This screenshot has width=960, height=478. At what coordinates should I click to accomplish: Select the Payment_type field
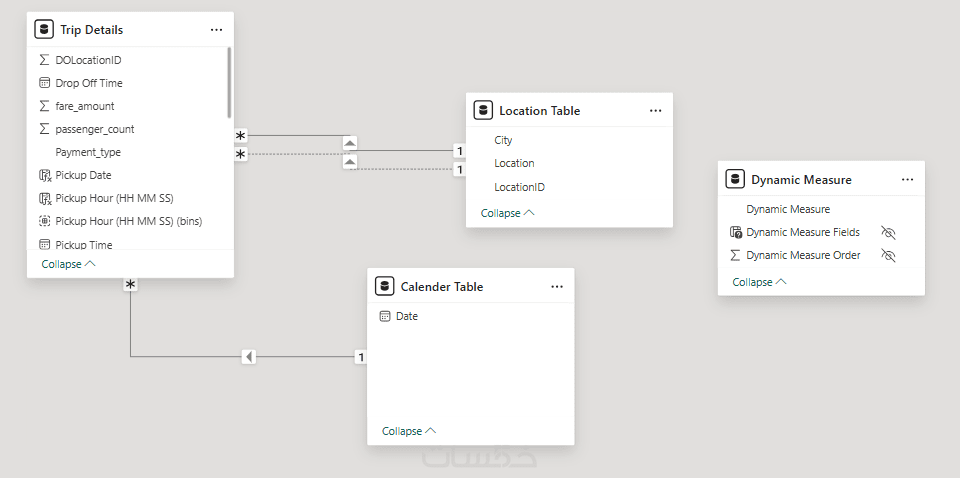(88, 152)
